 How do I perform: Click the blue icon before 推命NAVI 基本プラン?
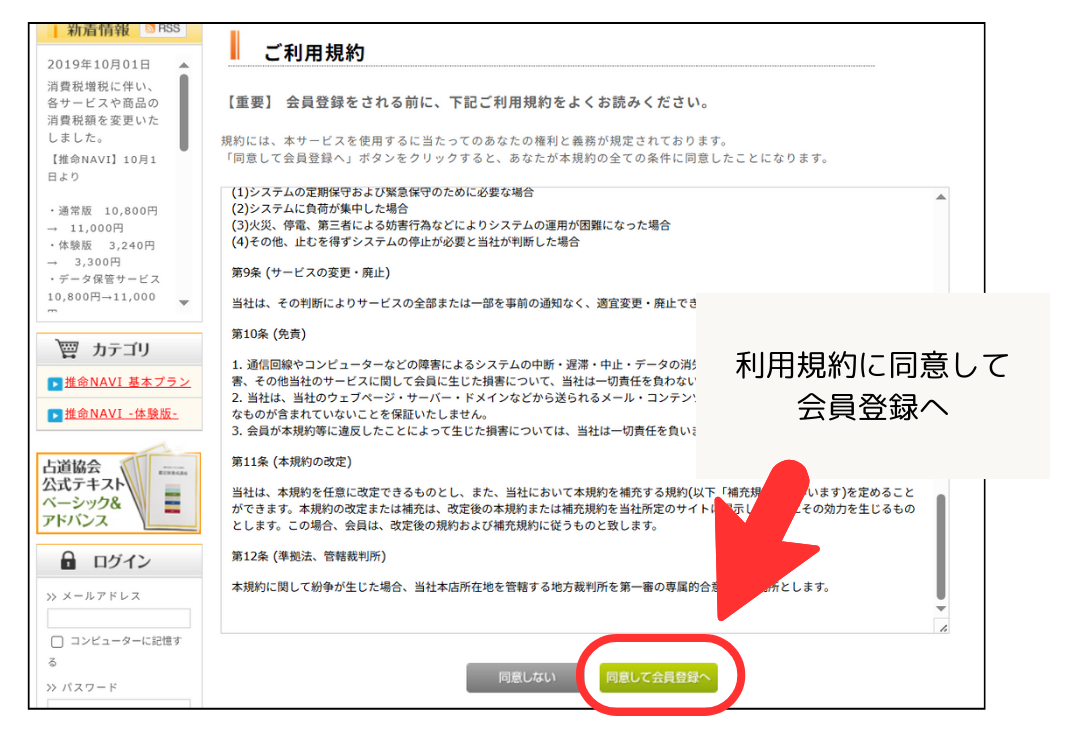click(55, 384)
